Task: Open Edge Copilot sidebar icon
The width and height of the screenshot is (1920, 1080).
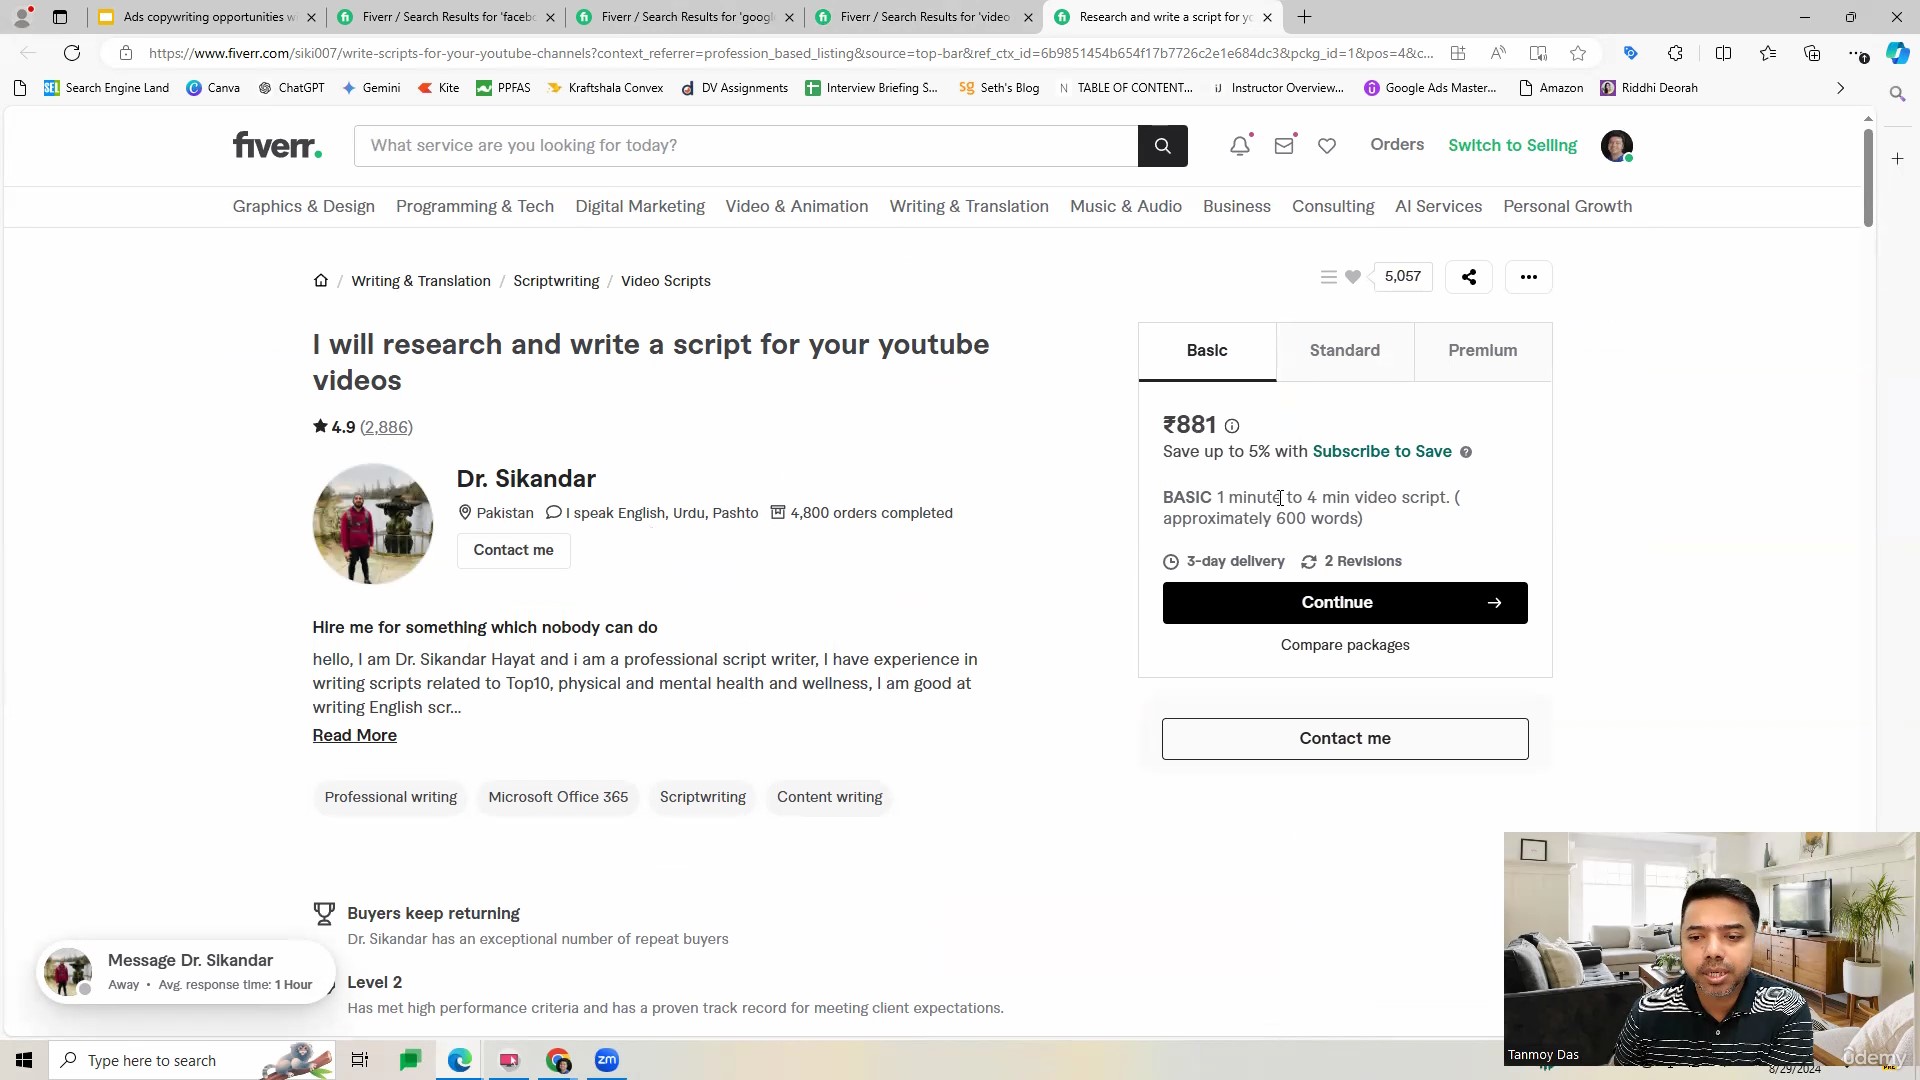Action: [1897, 53]
